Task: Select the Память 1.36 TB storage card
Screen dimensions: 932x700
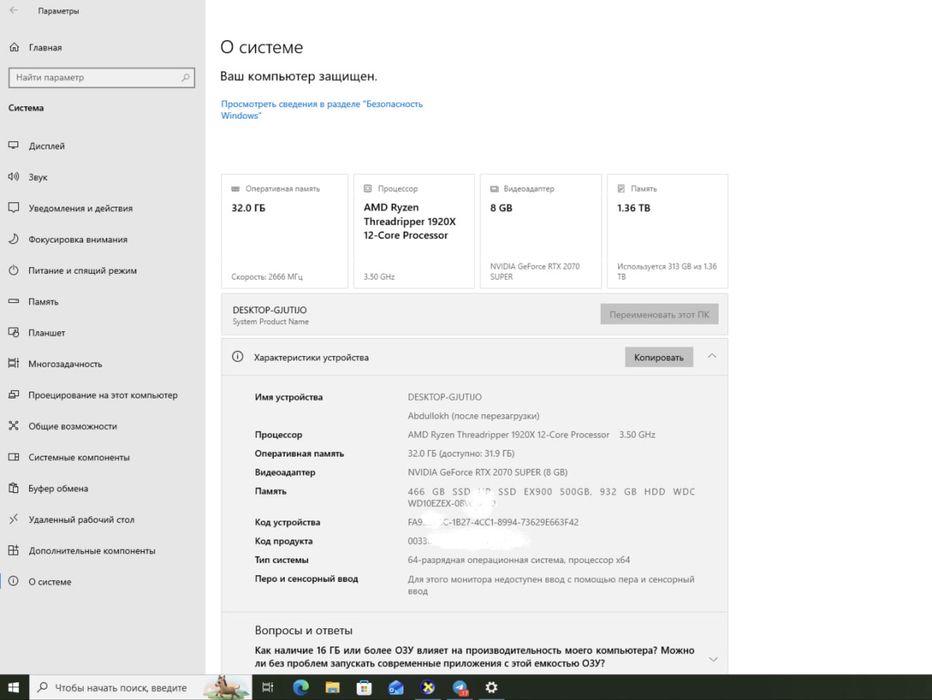Action: 667,231
